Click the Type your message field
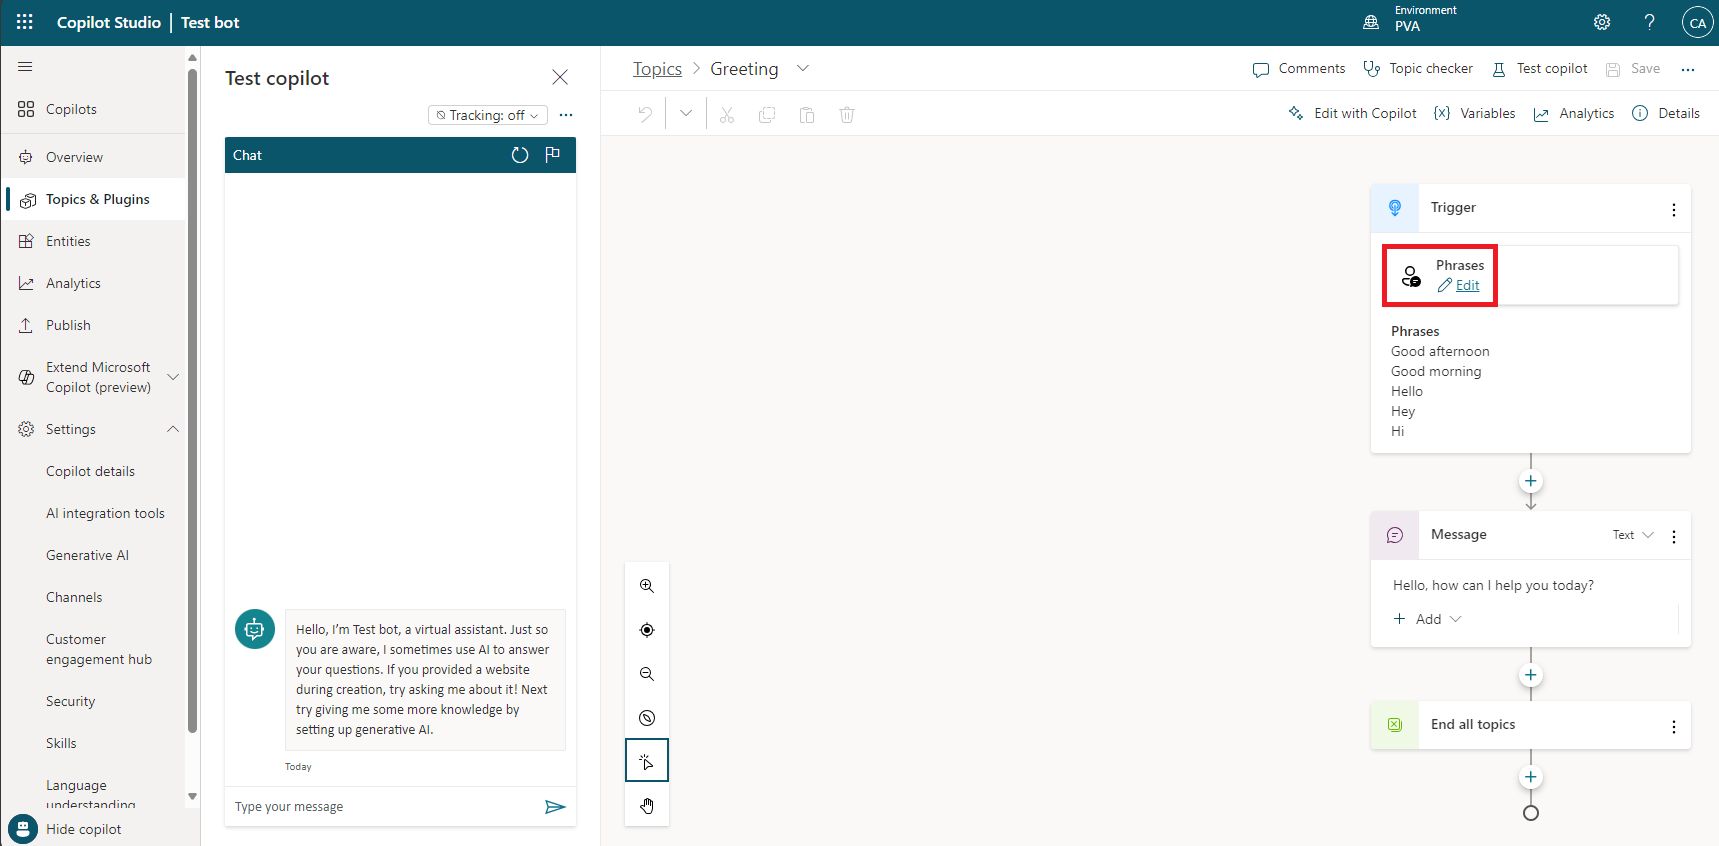Image resolution: width=1719 pixels, height=846 pixels. click(386, 807)
